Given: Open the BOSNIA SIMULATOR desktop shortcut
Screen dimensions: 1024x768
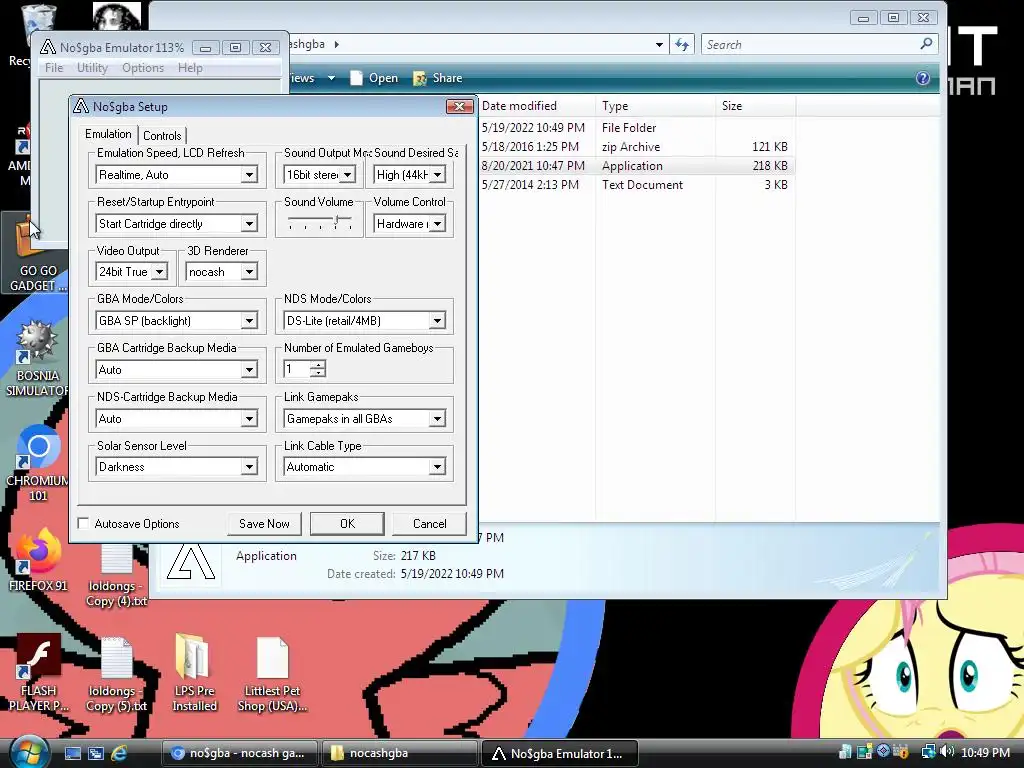Looking at the screenshot, I should (37, 358).
